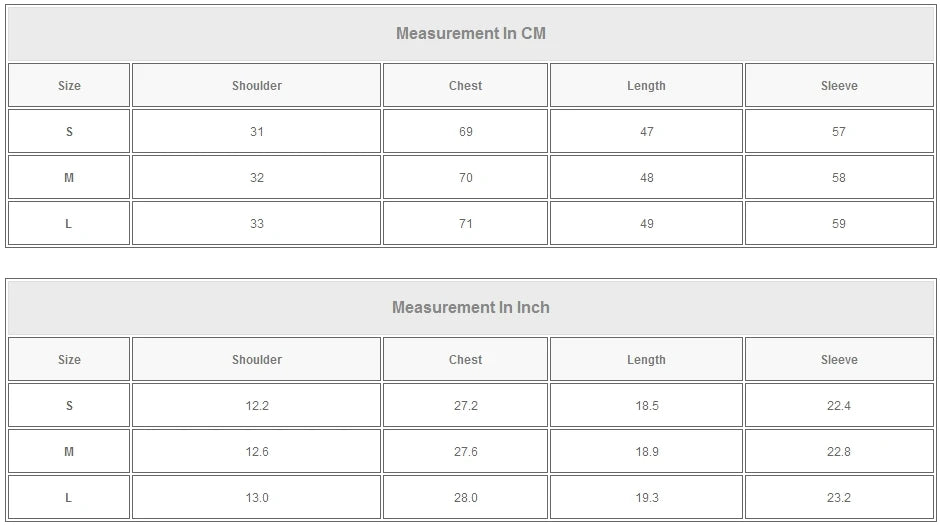
Task: Select the Chest header in Inch table
Action: pyautogui.click(x=465, y=360)
